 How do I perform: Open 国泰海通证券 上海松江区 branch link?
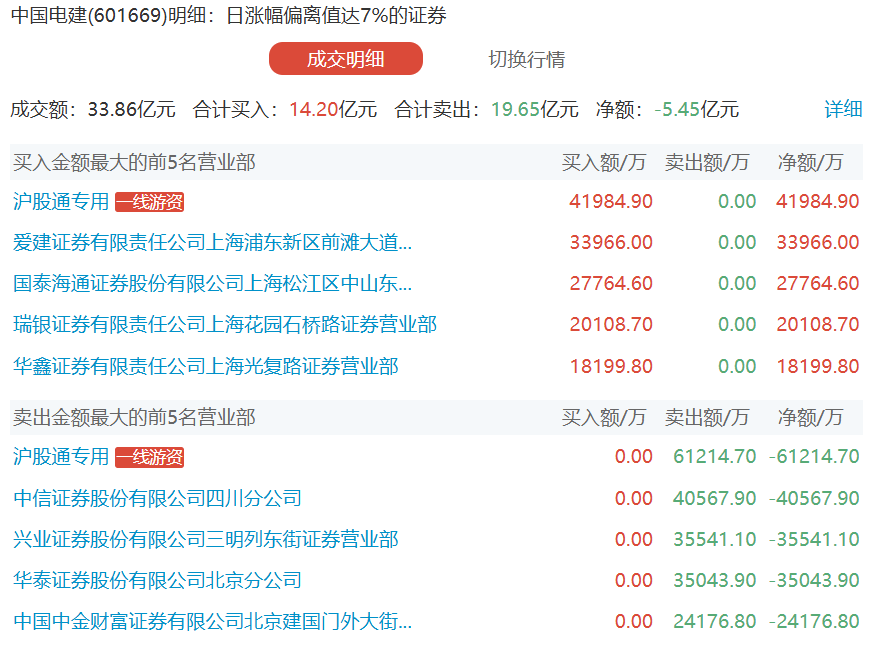(x=212, y=283)
